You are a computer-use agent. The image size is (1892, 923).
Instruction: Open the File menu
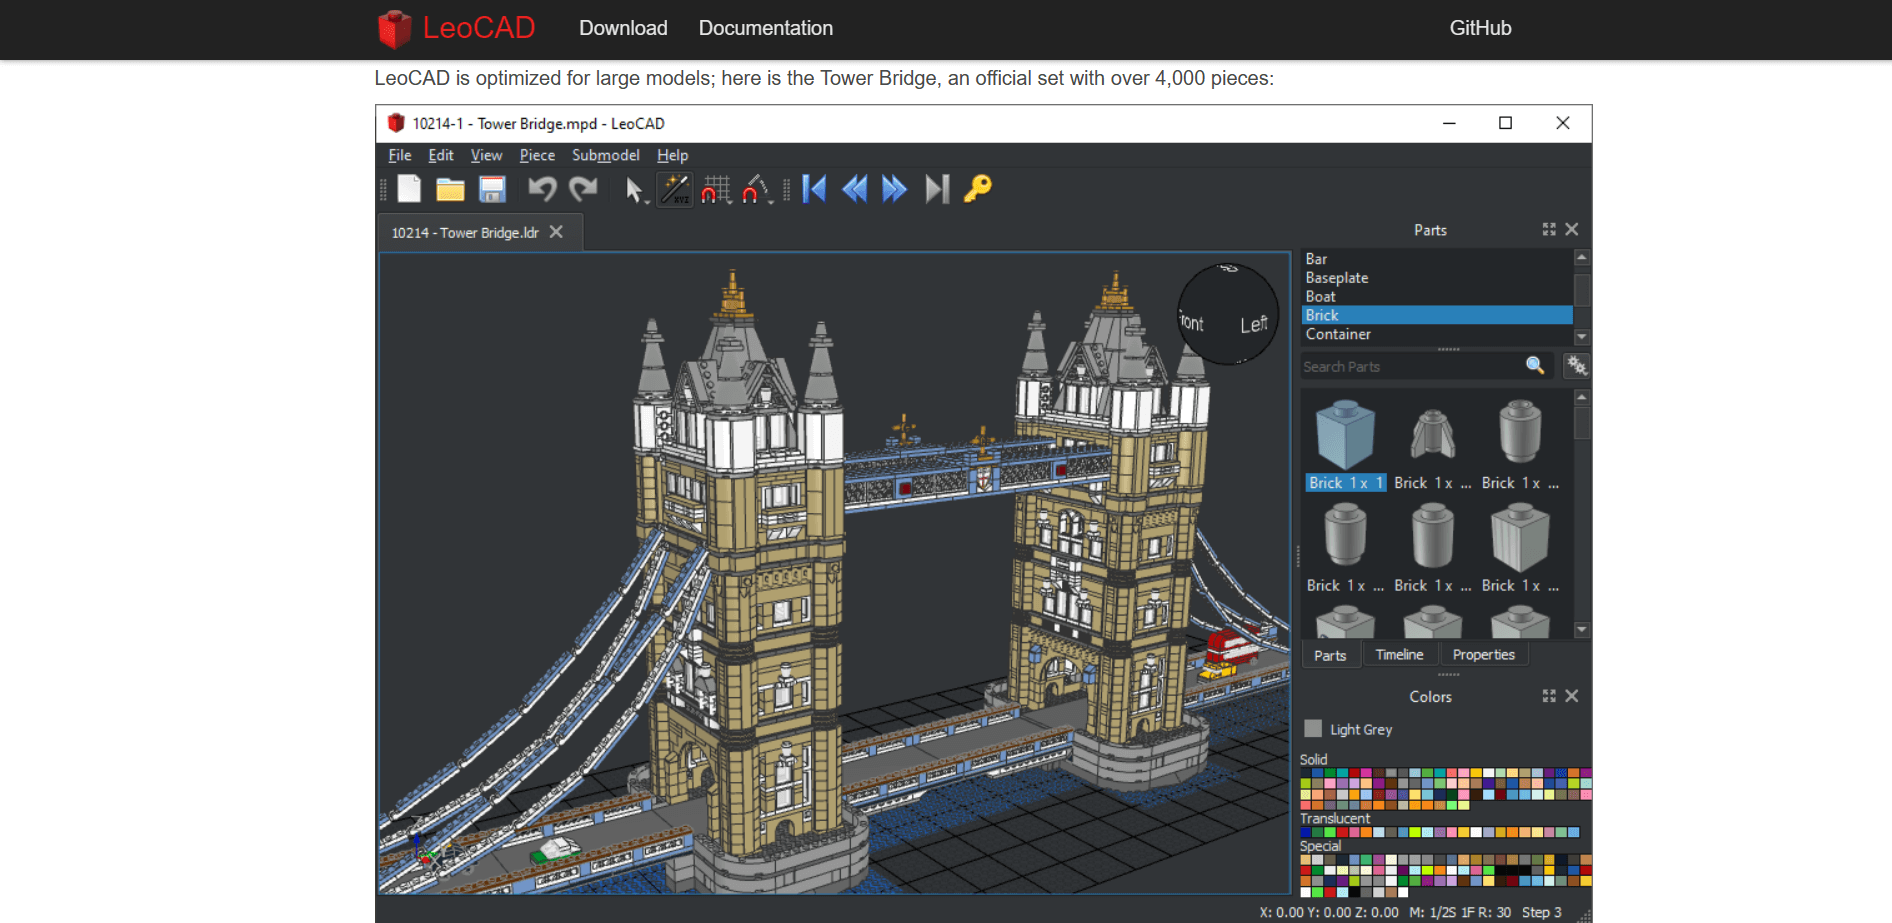[x=400, y=155]
